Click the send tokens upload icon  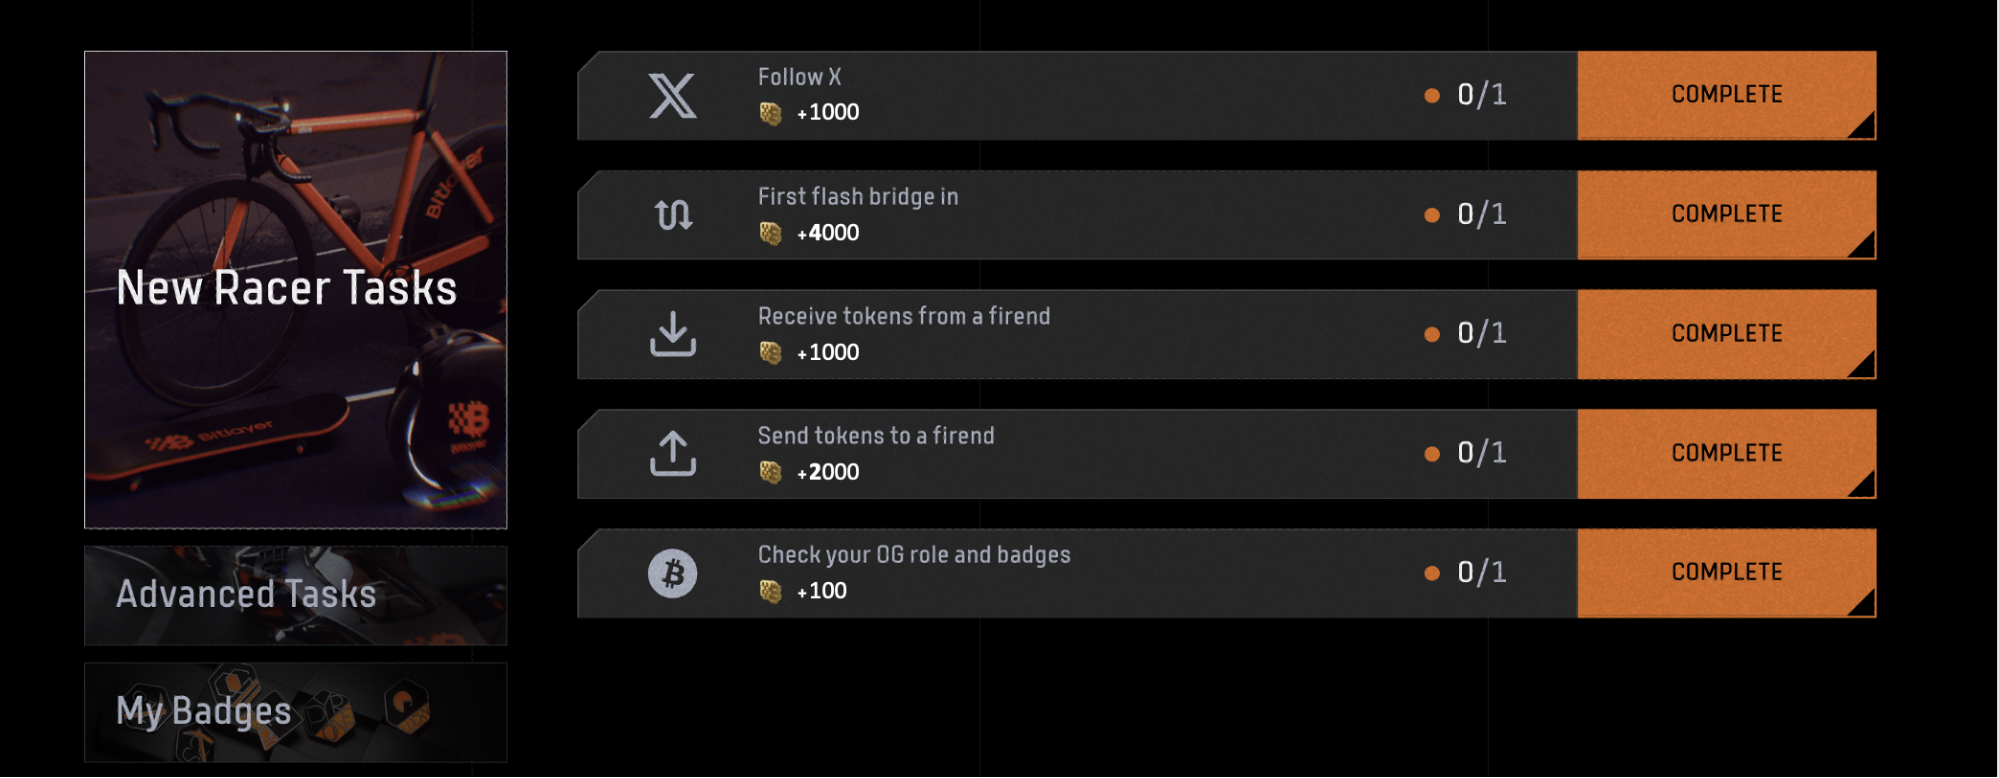coord(673,453)
